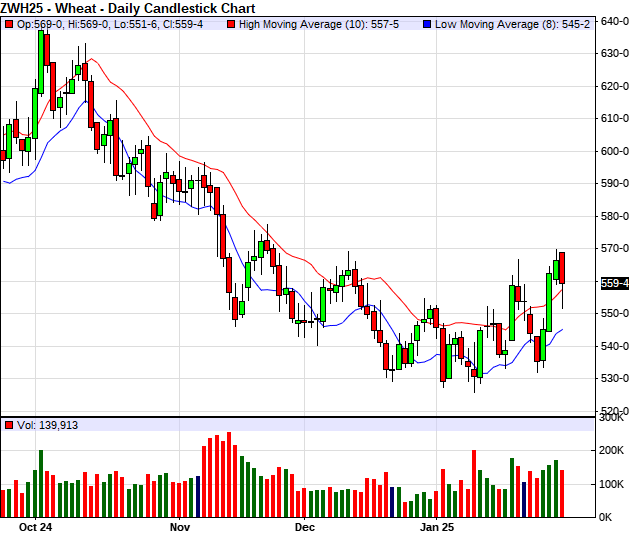Screen dimensions: 640x536
Task: Select the last red candlestick on the chart
Action: (x=562, y=268)
